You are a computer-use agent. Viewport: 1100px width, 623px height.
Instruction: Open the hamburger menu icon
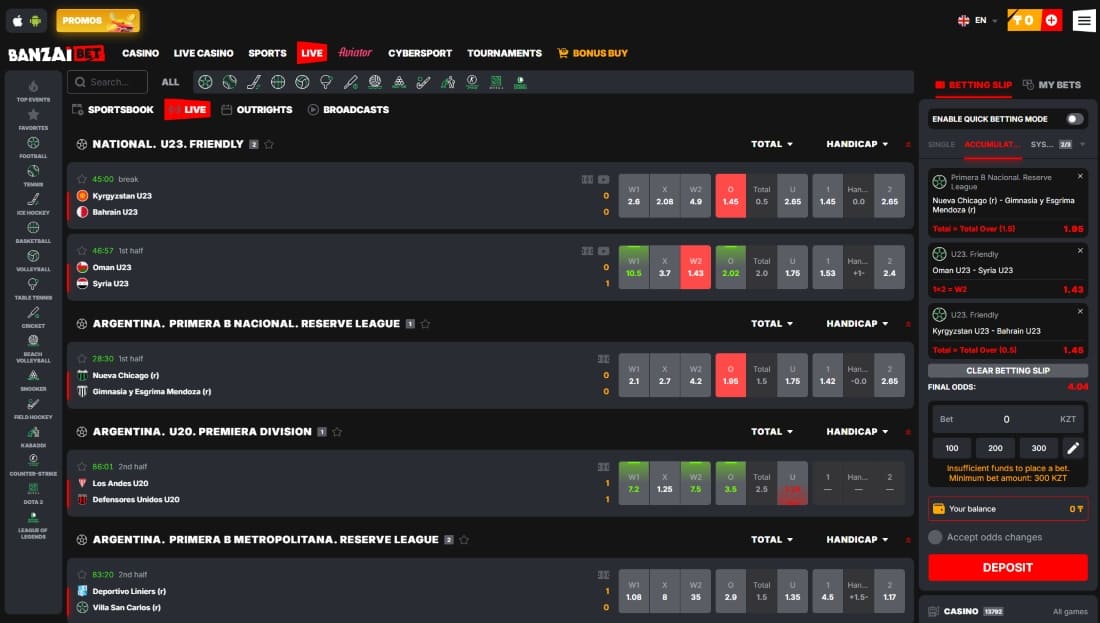coord(1084,20)
